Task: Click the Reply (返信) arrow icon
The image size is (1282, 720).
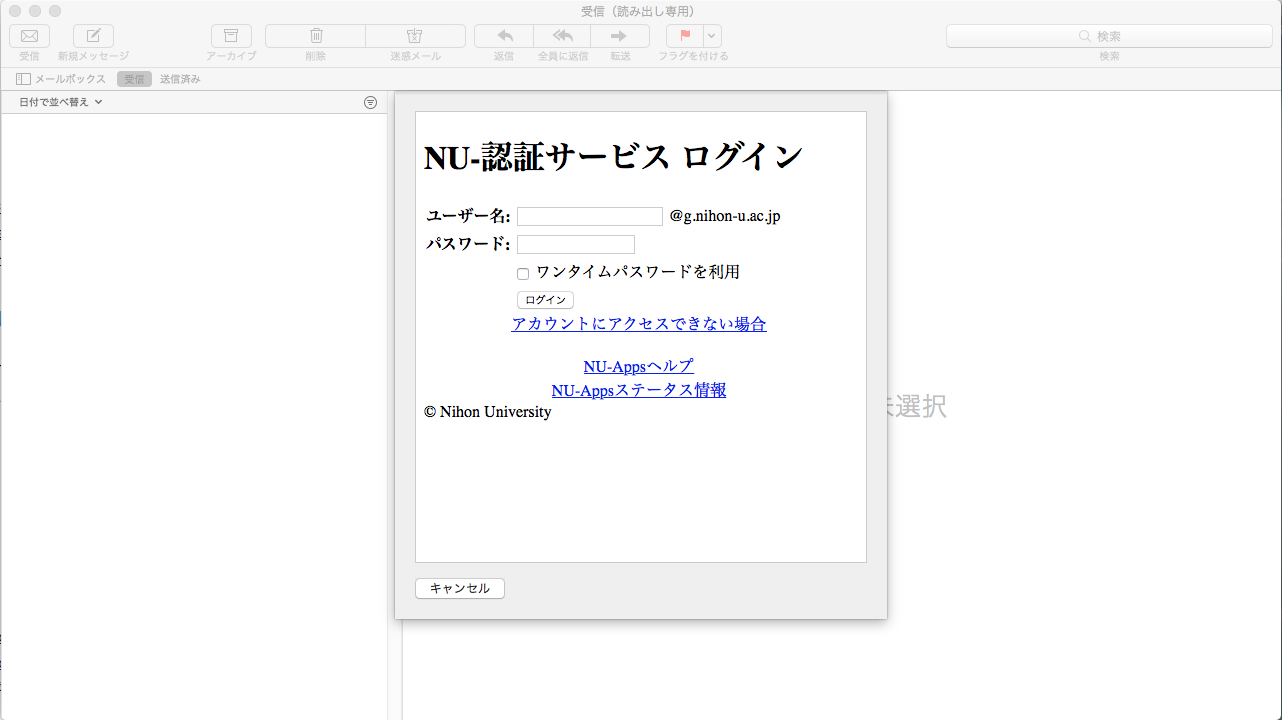Action: point(504,36)
